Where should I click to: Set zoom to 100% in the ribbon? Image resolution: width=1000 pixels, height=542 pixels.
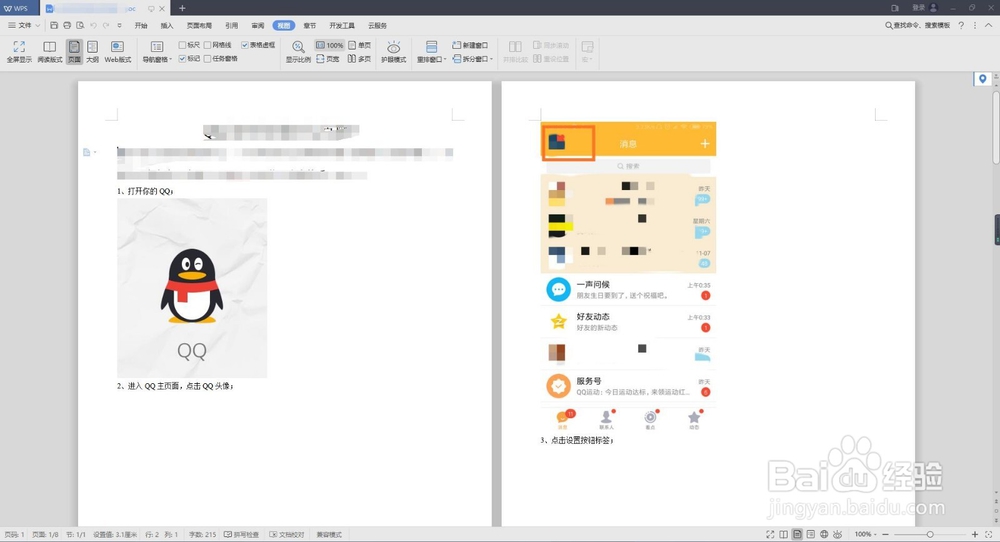tap(330, 45)
